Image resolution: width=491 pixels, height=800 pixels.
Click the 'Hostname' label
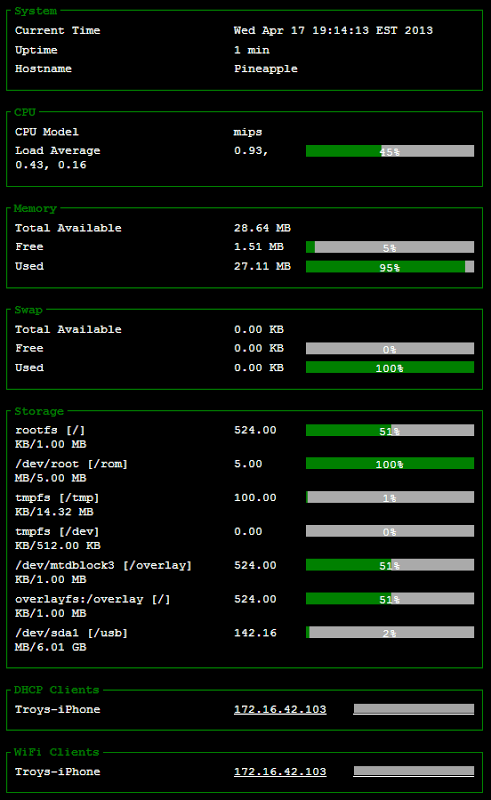43,69
